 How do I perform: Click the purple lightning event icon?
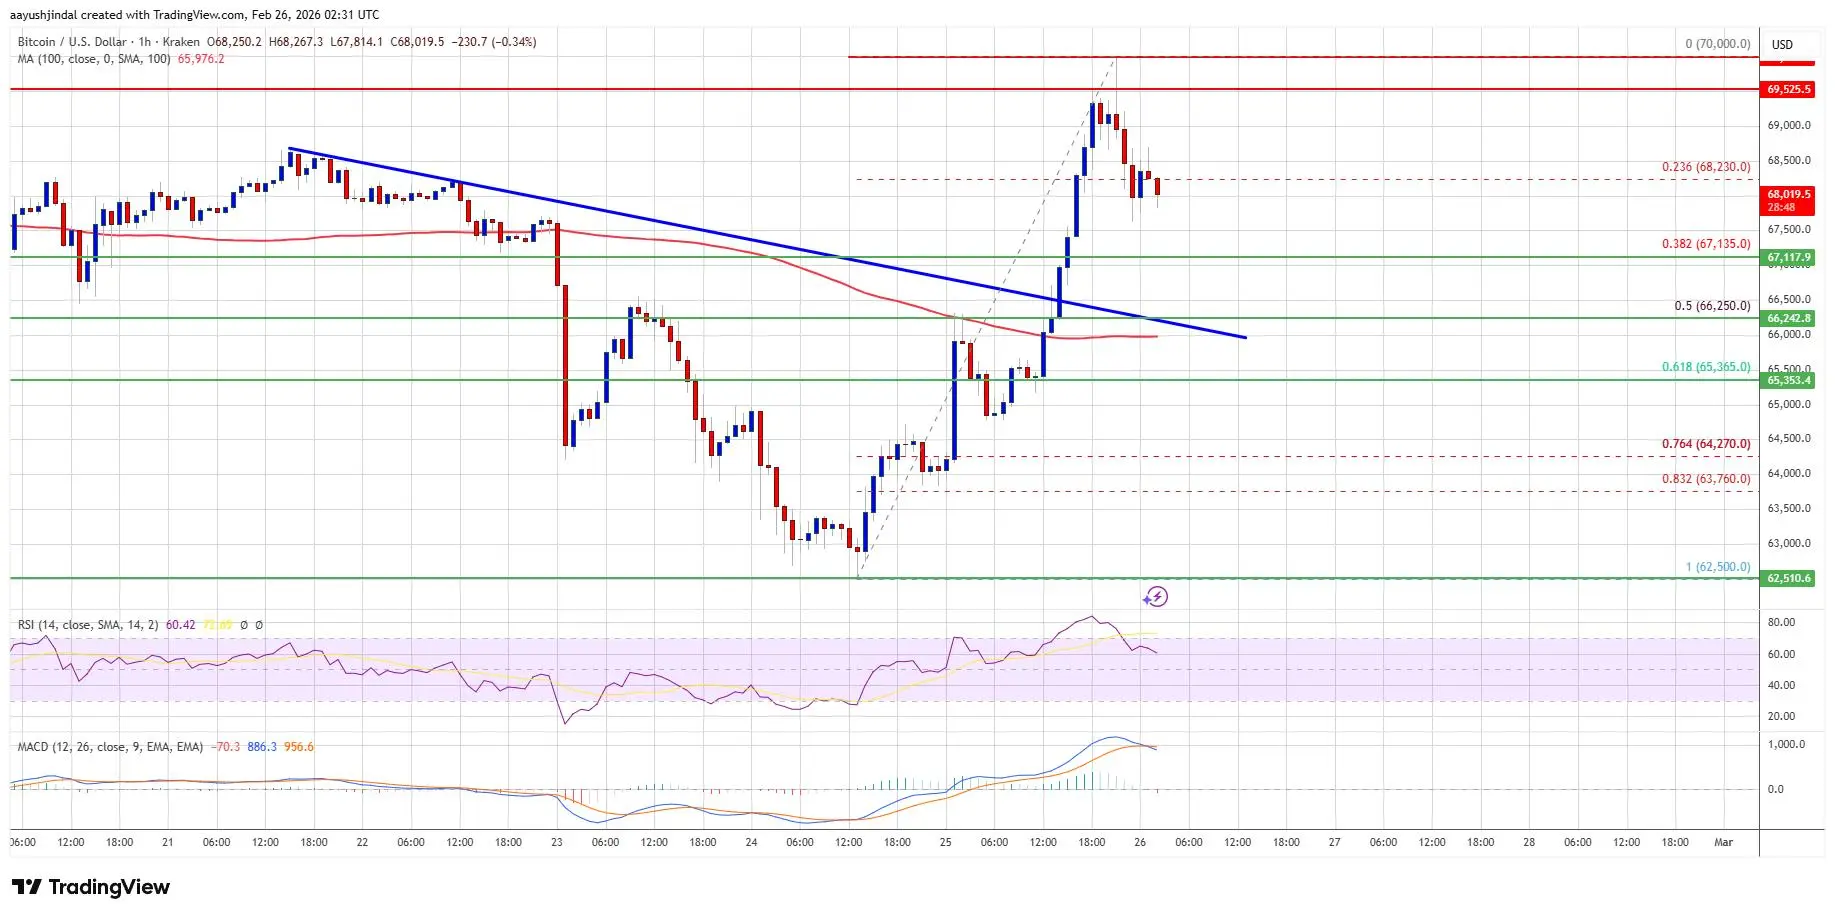[x=1156, y=597]
